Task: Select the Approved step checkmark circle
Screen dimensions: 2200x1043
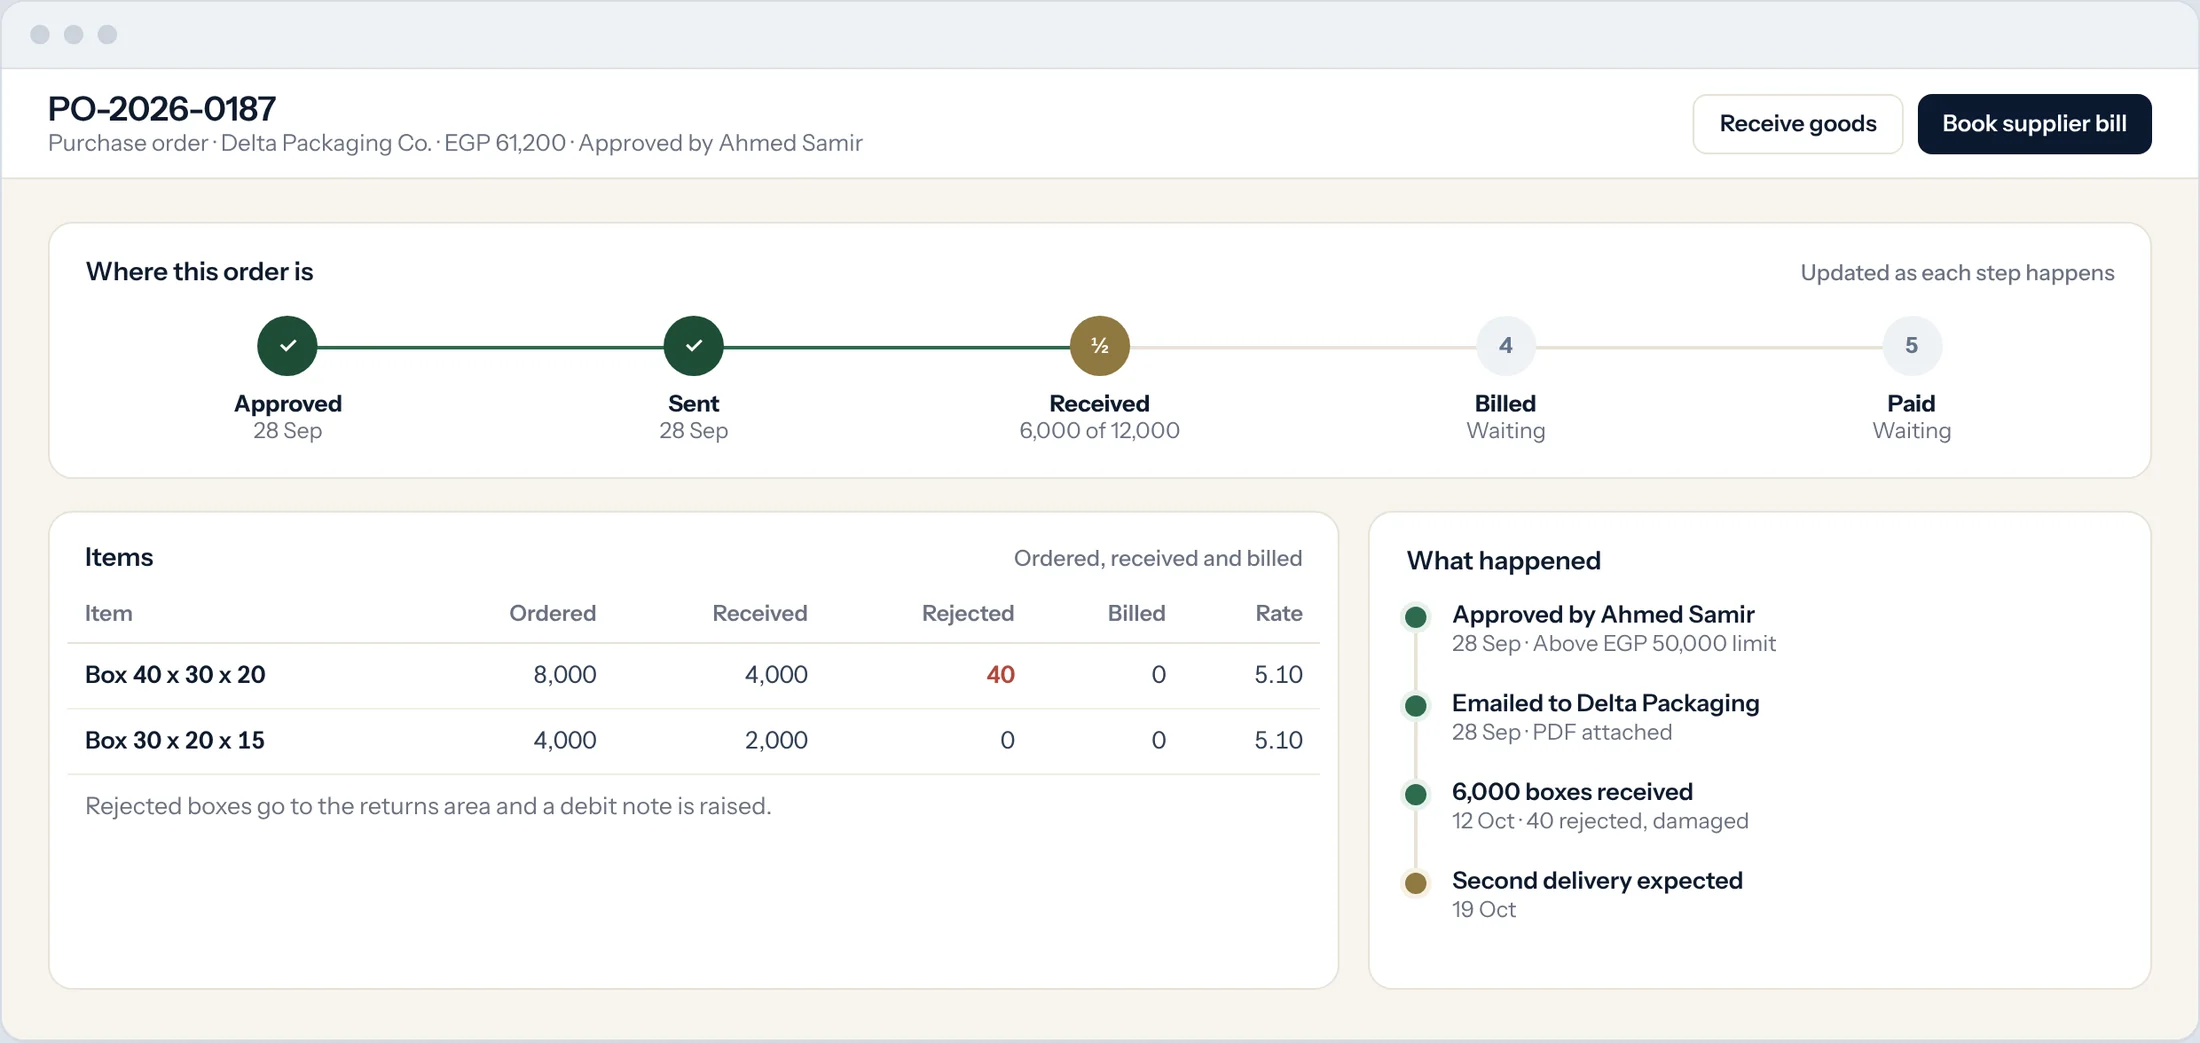Action: pyautogui.click(x=288, y=346)
